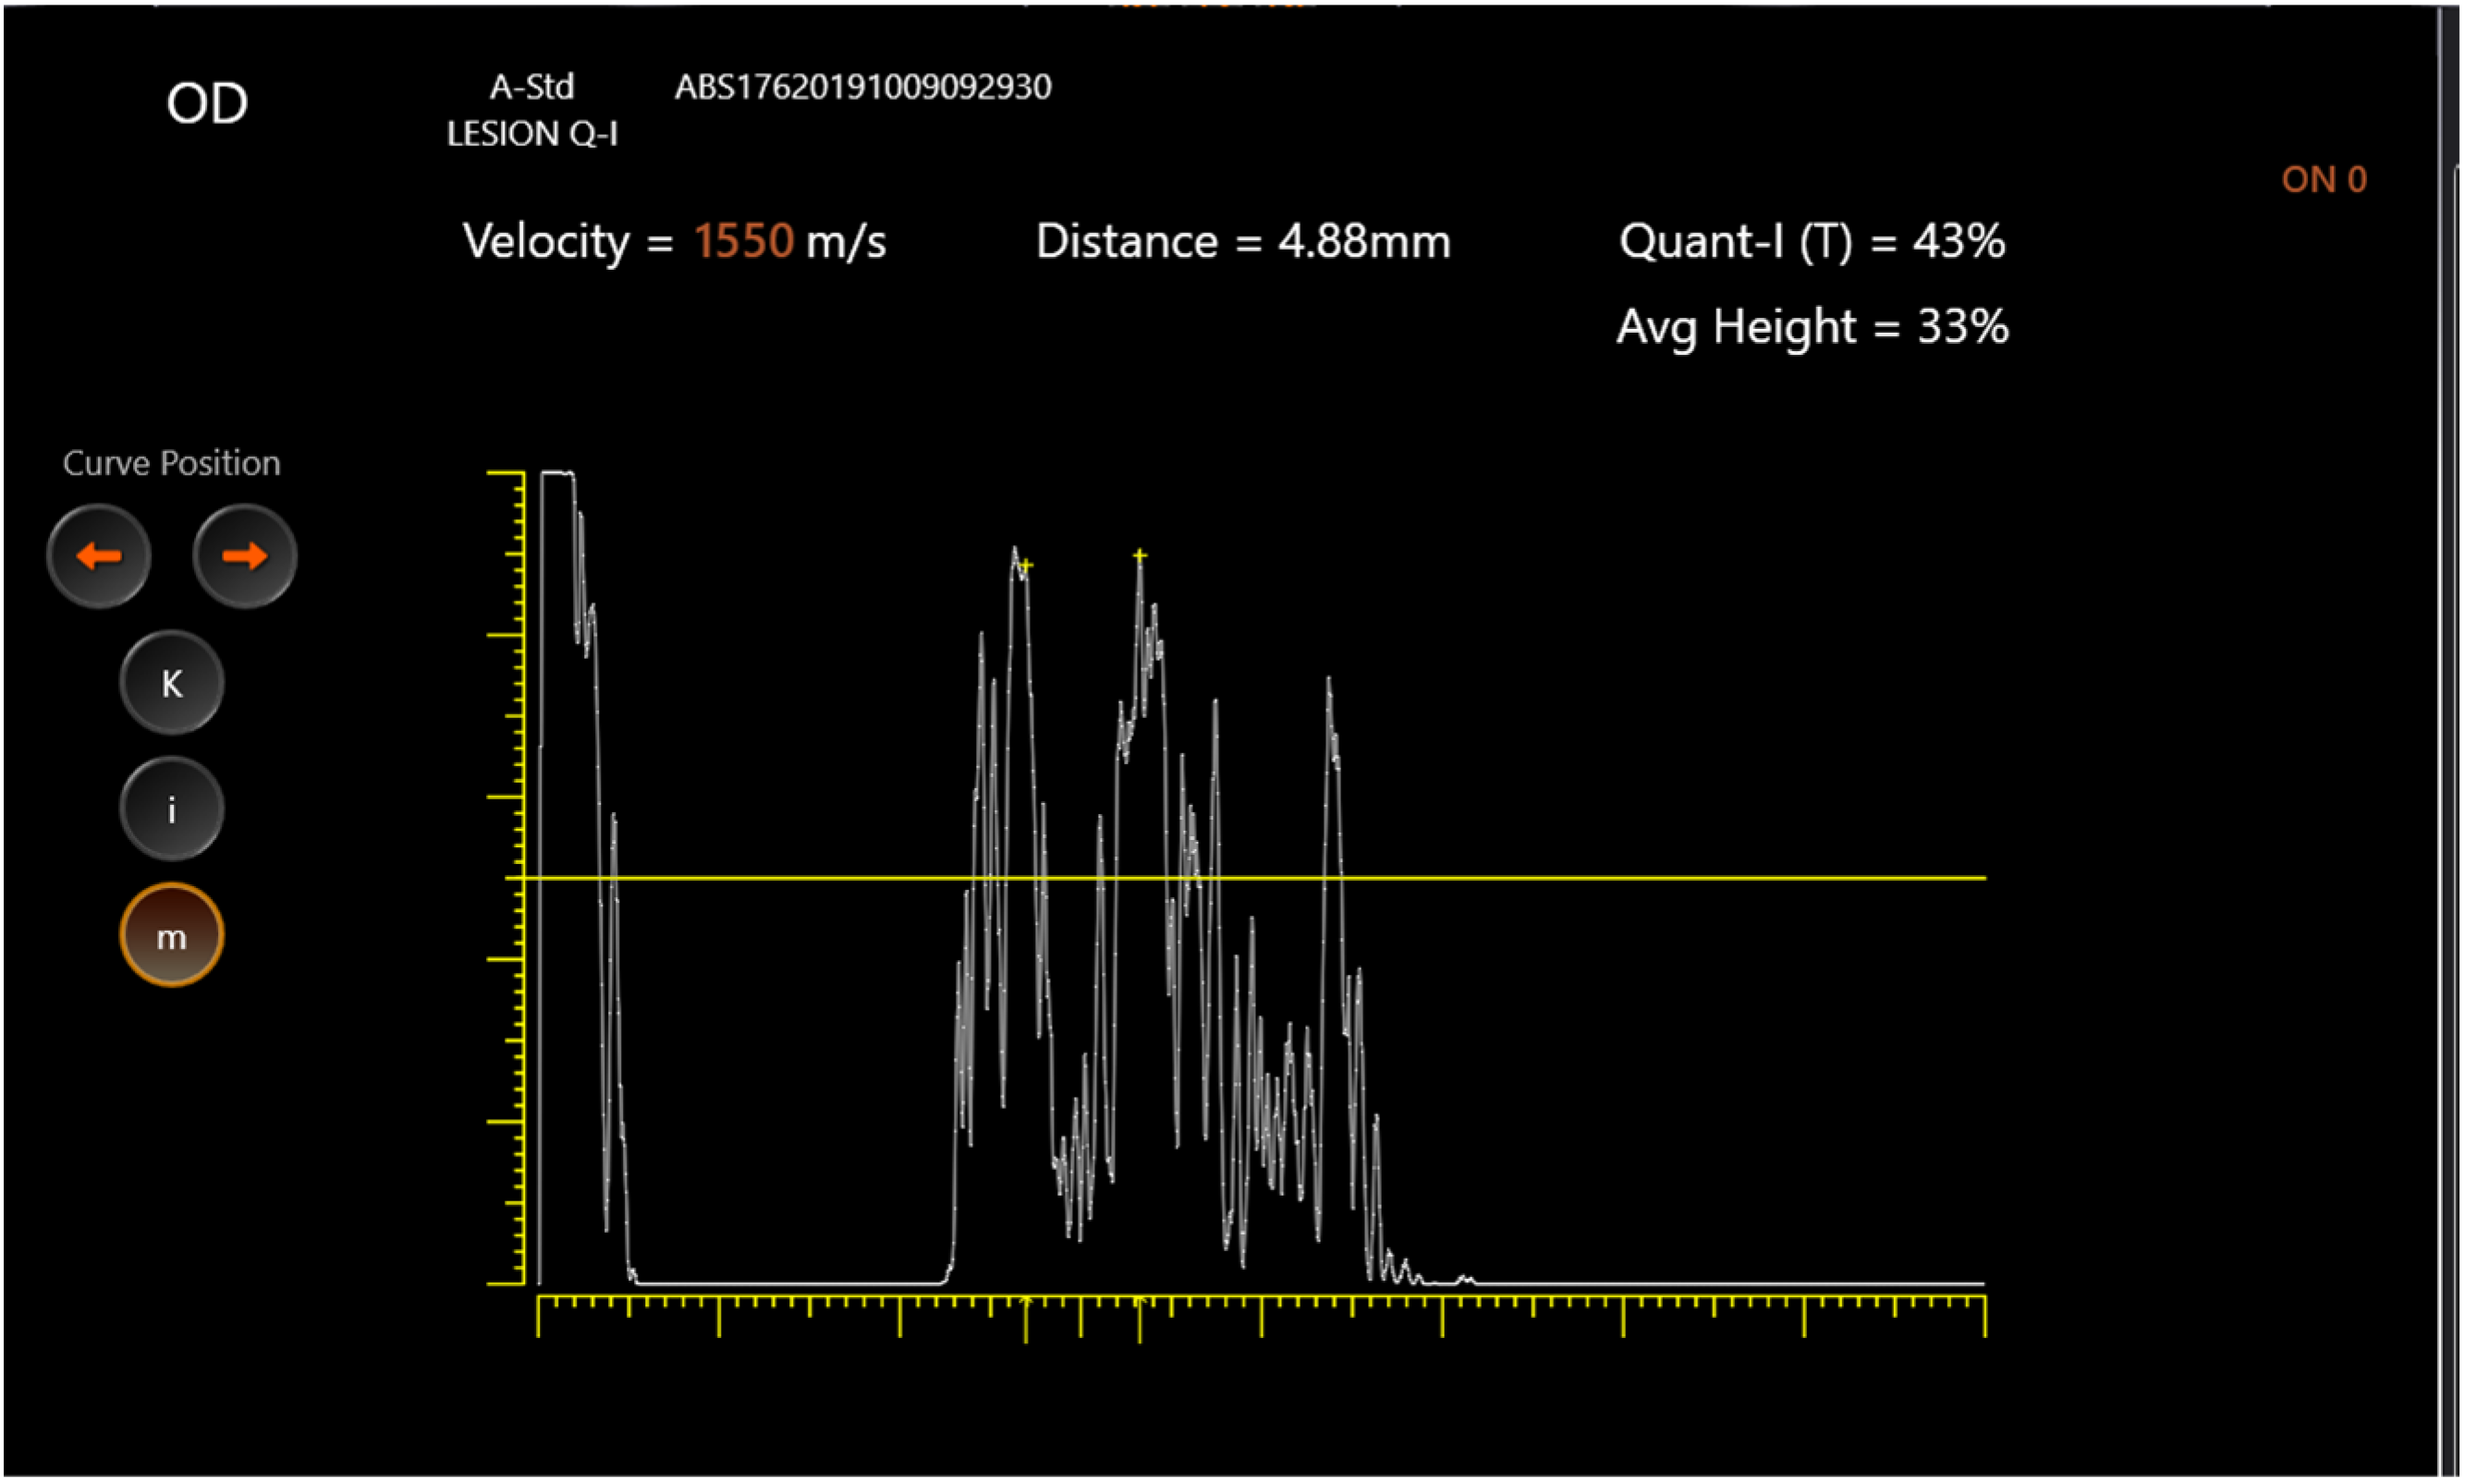The height and width of the screenshot is (1484, 2466).
Task: Click the OD eye label
Action: click(x=207, y=103)
